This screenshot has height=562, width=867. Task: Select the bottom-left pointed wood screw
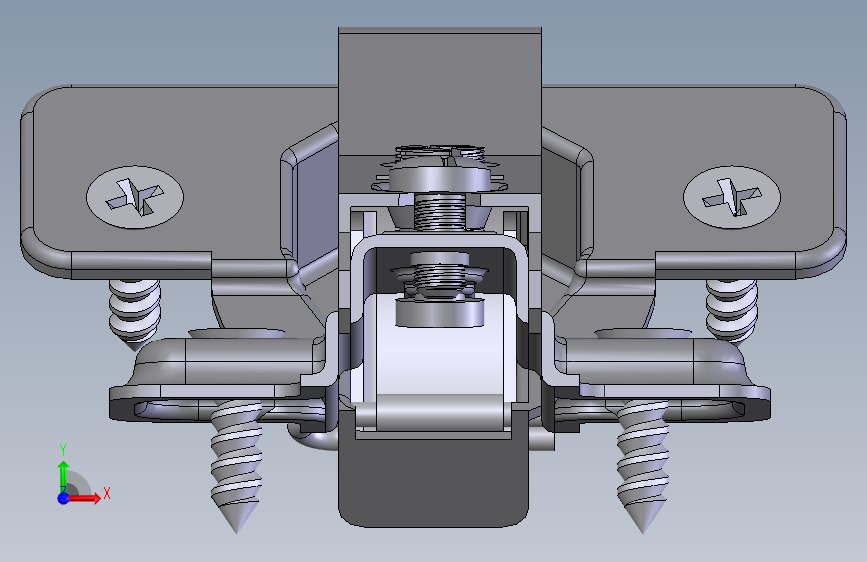pyautogui.click(x=237, y=466)
